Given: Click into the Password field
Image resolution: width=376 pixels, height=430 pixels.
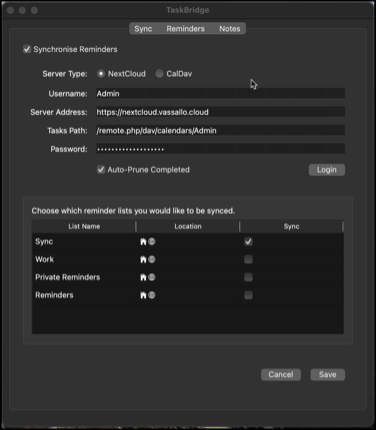Looking at the screenshot, I should click(220, 149).
